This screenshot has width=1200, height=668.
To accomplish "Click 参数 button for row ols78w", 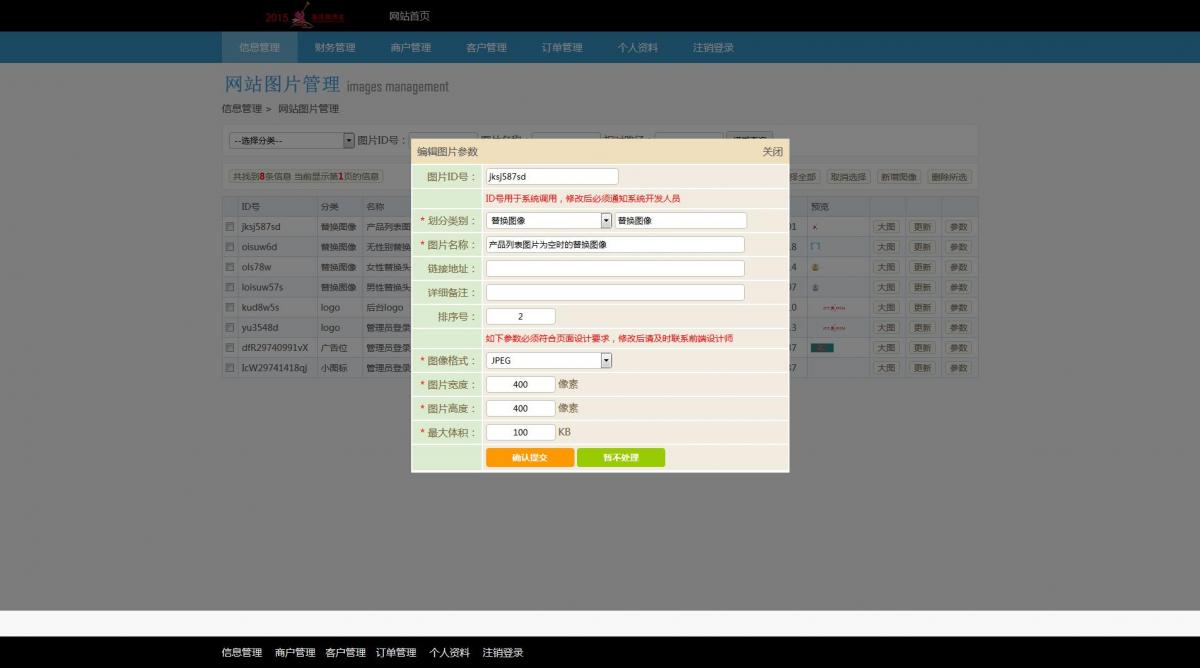I will tap(958, 267).
